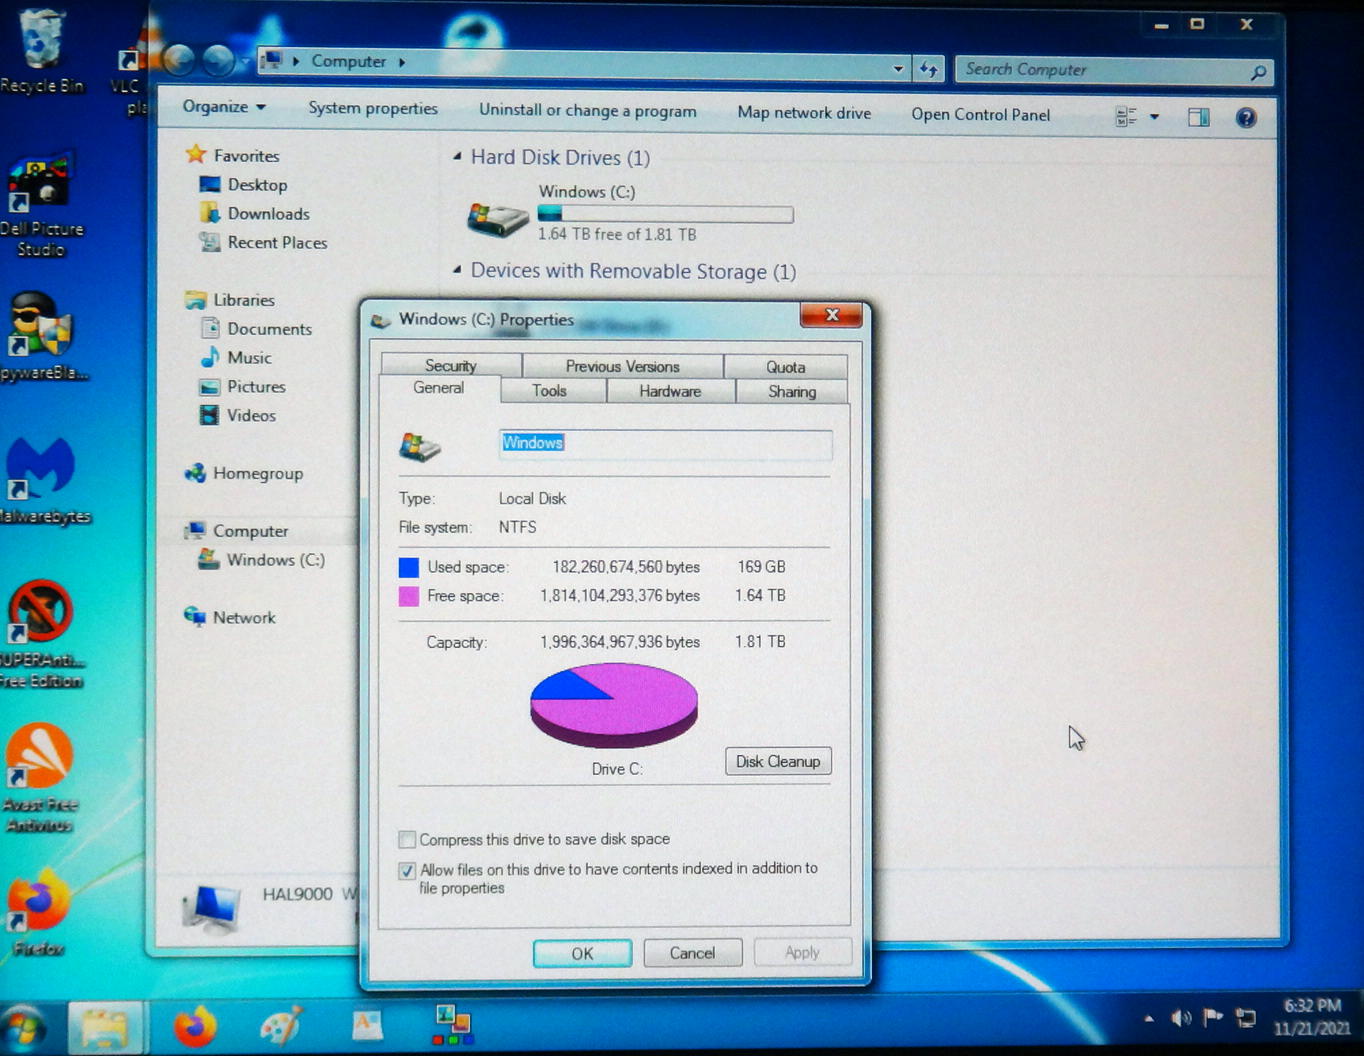Open the Quota tab
The width and height of the screenshot is (1364, 1056).
[x=786, y=367]
